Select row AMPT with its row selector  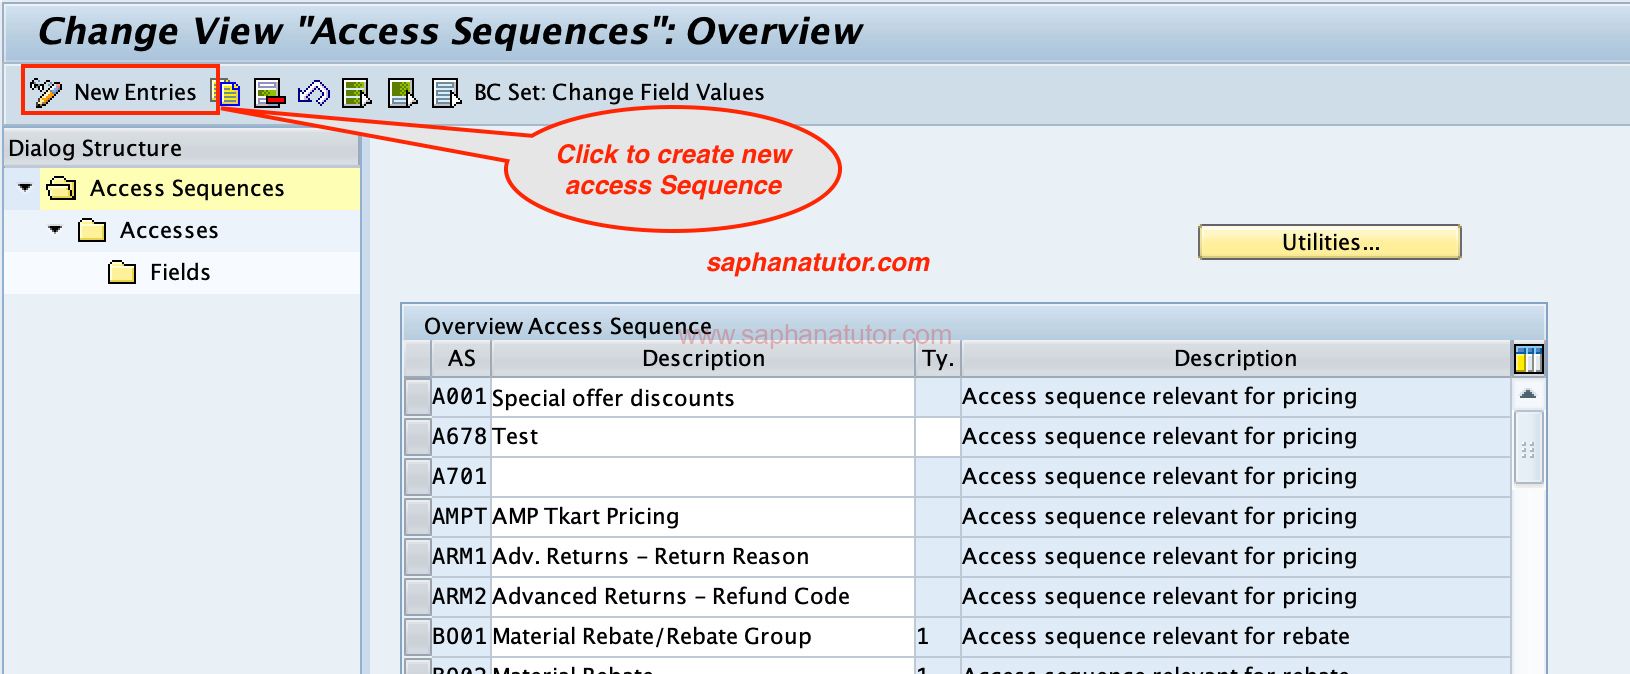tap(417, 517)
